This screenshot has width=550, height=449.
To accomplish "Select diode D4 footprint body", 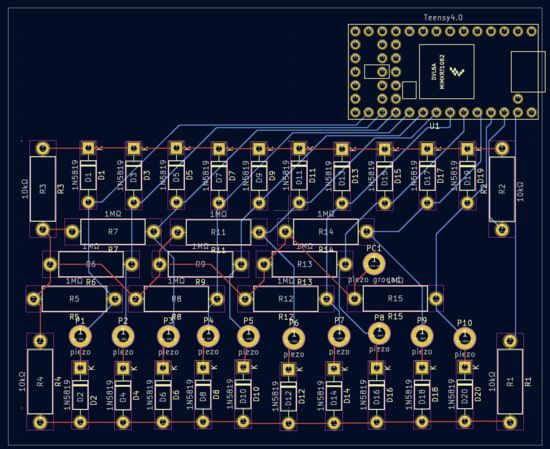I will tap(123, 395).
